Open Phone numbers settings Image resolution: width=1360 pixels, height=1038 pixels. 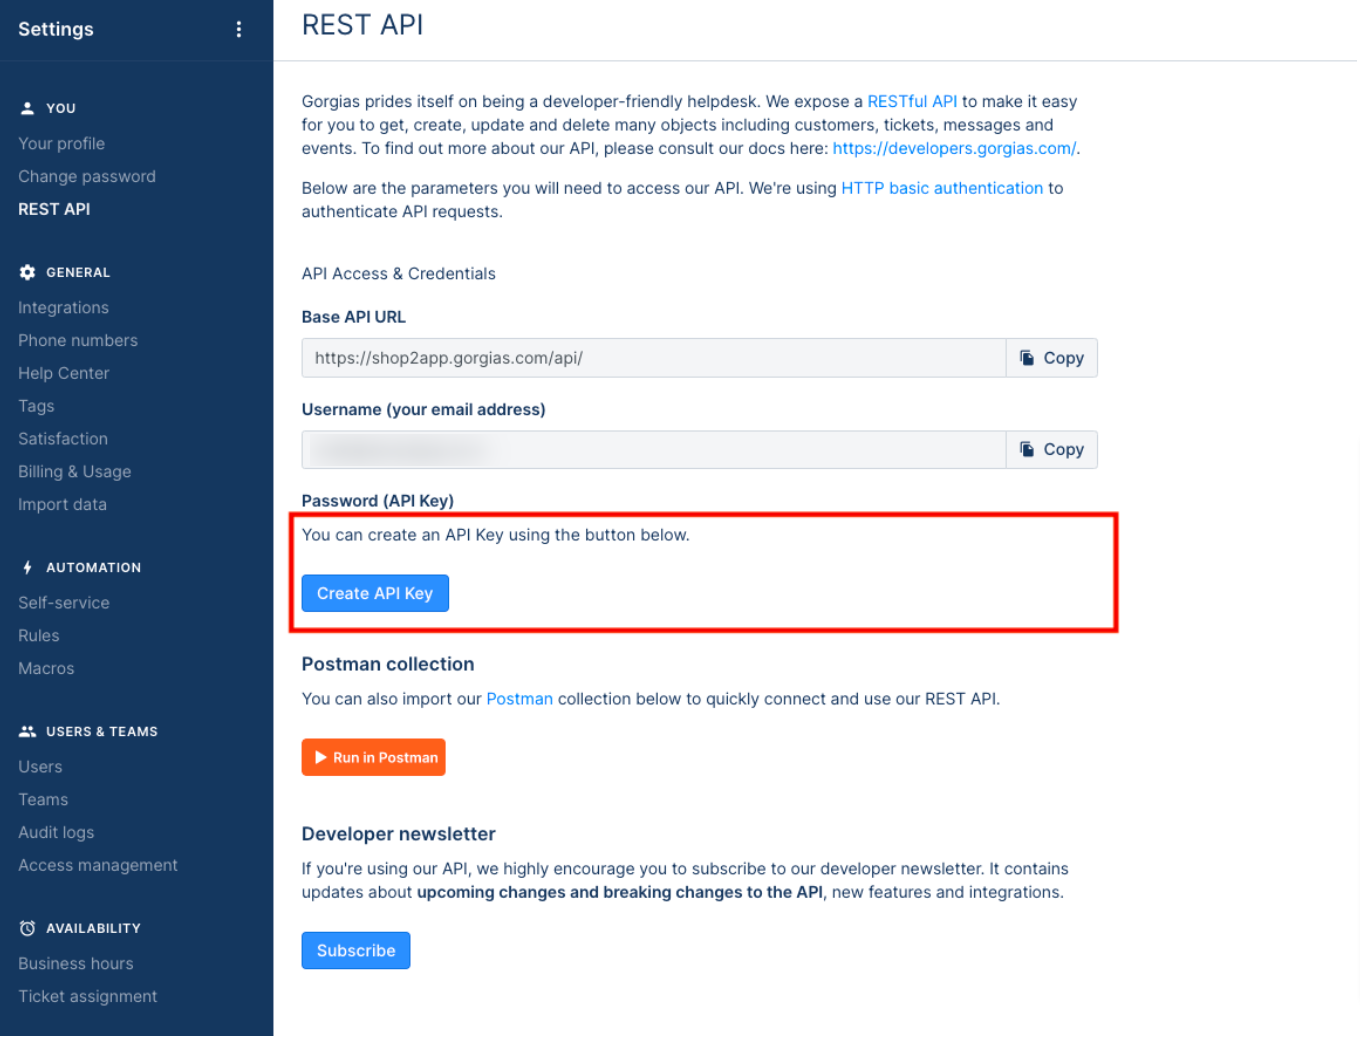pyautogui.click(x=78, y=340)
